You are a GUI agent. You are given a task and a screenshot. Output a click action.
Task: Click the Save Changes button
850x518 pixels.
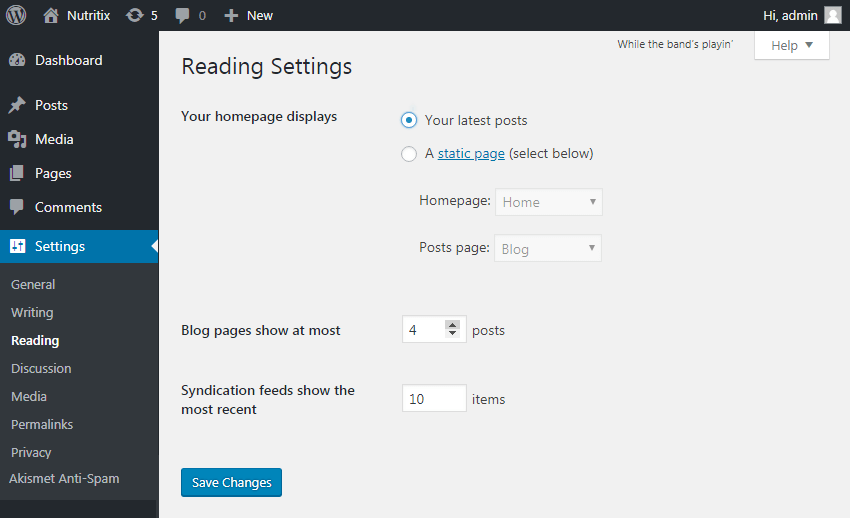(x=231, y=482)
